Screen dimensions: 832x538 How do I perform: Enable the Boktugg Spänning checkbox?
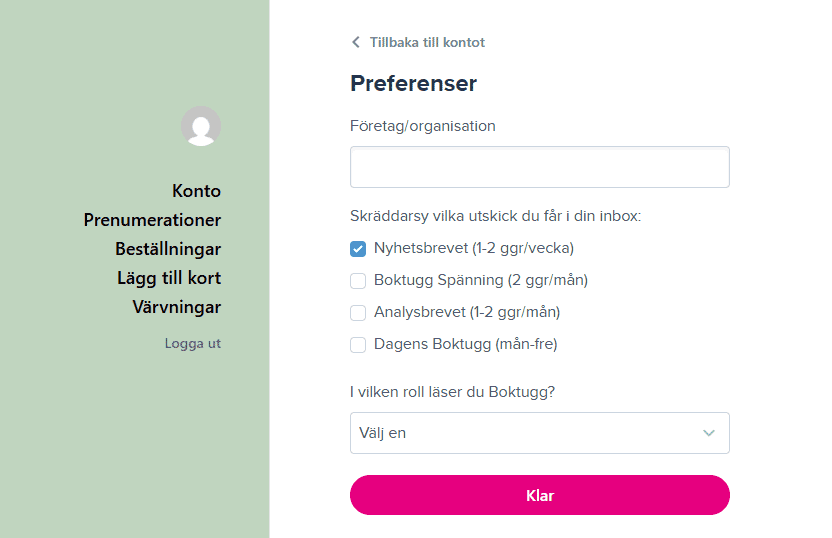point(358,281)
